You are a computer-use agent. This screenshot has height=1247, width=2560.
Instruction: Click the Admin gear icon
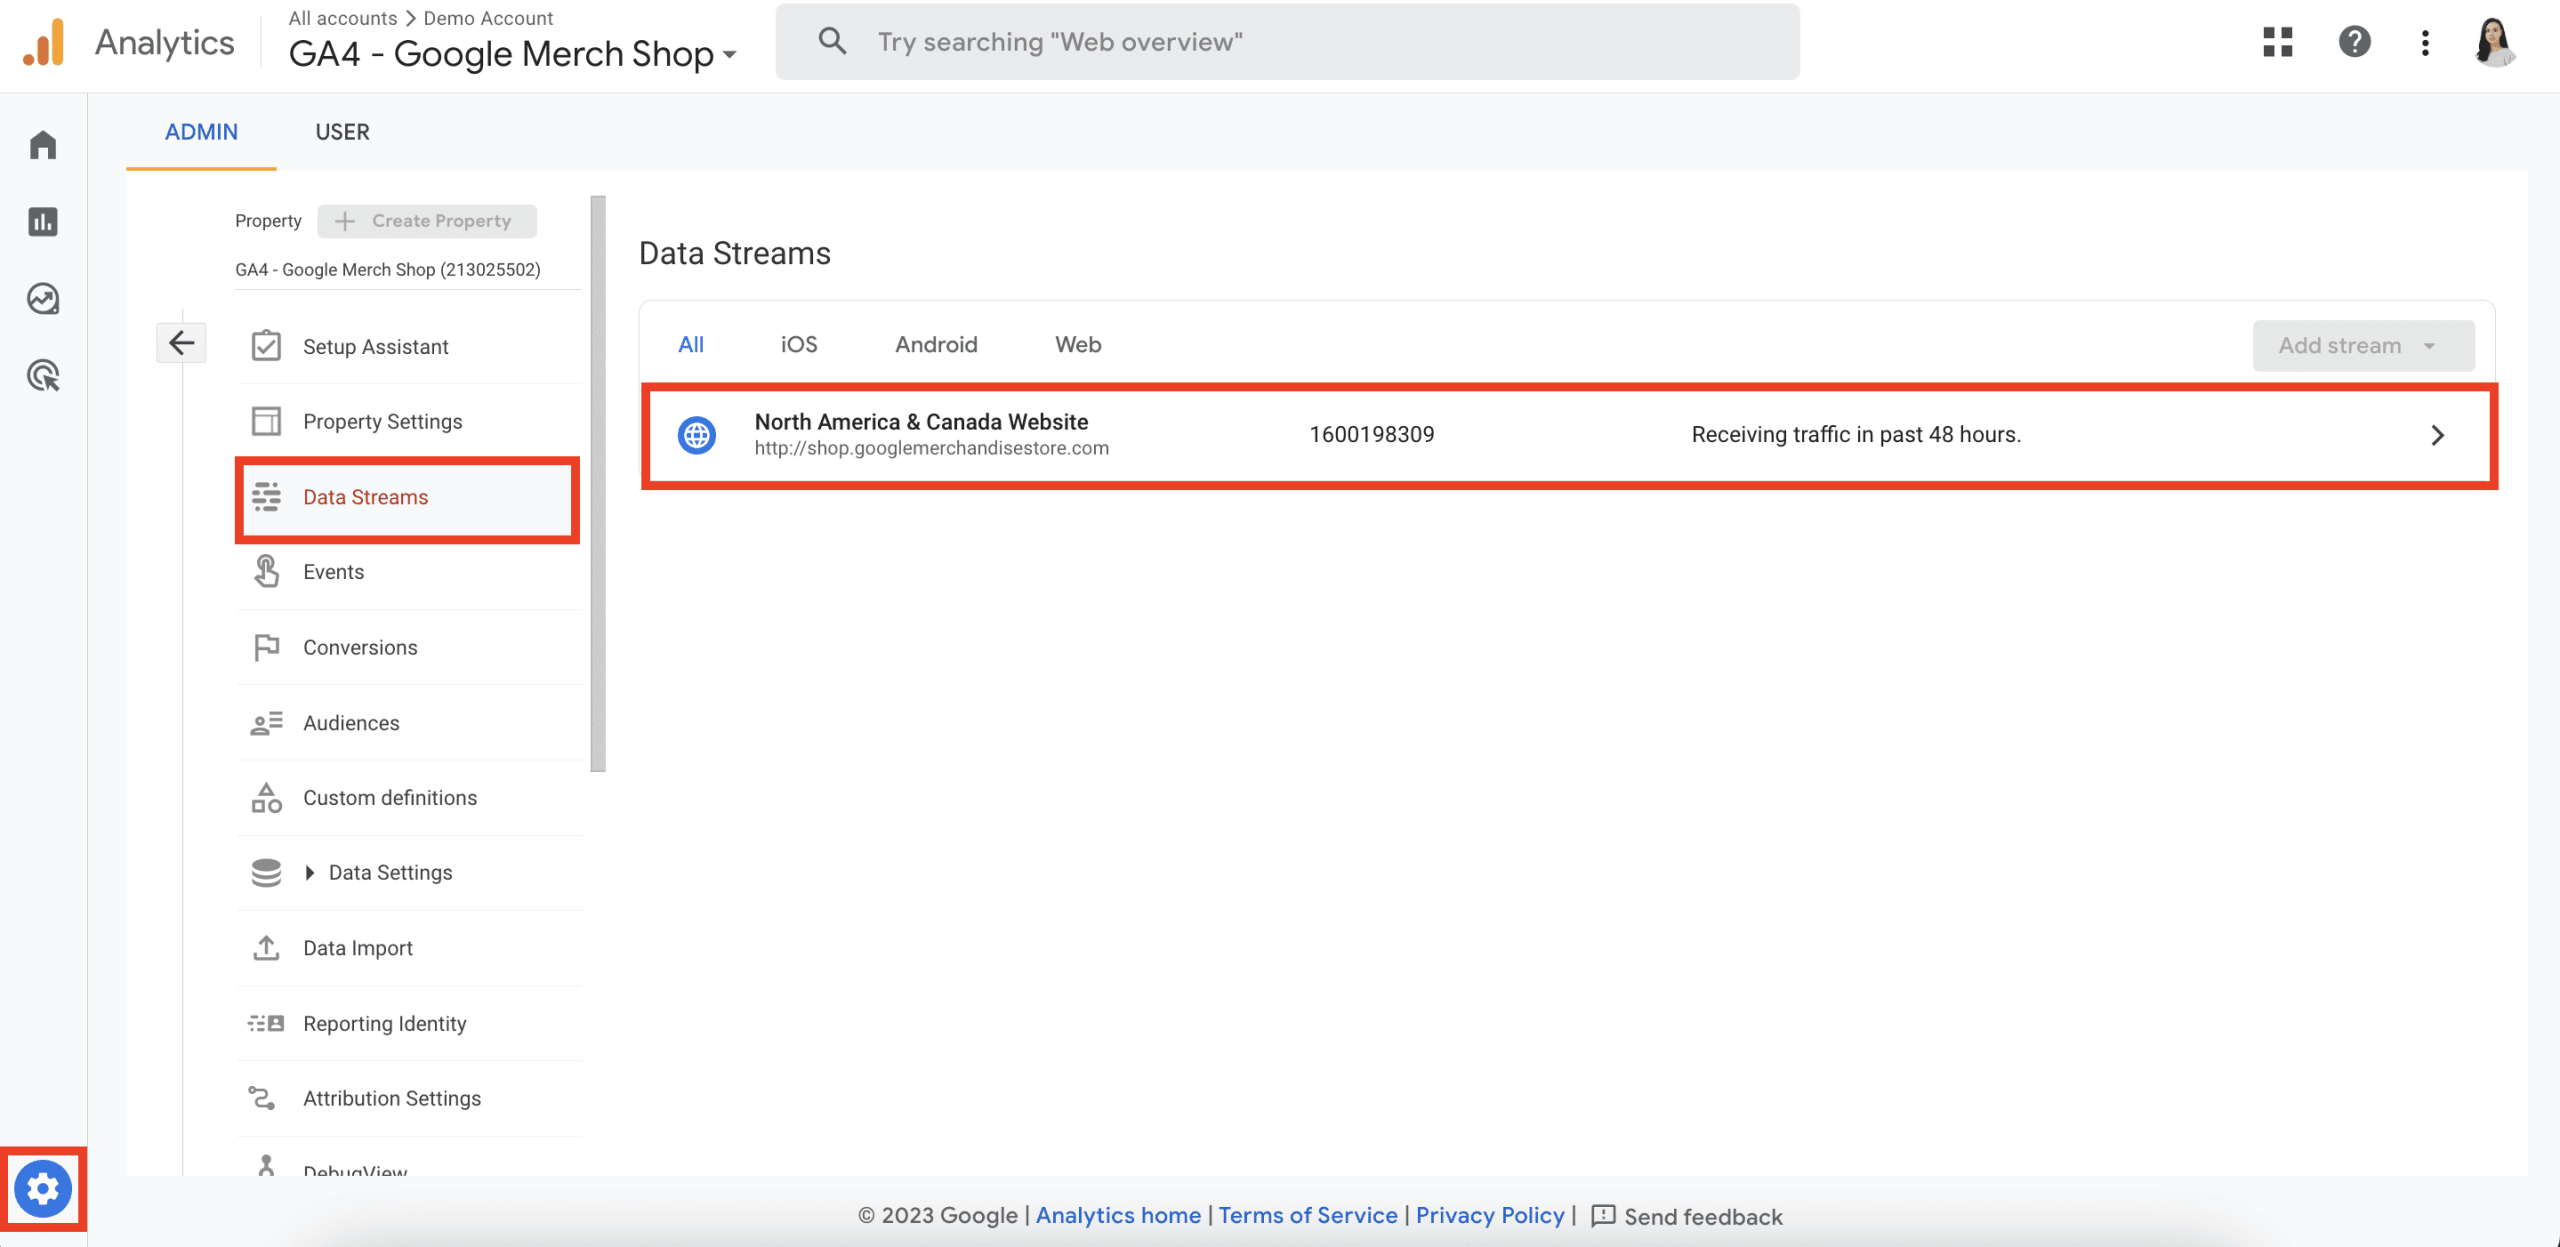(43, 1189)
